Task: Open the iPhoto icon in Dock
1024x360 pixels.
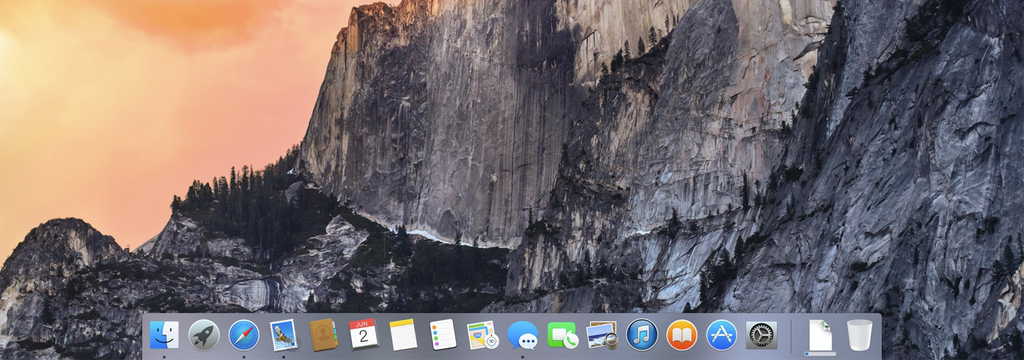Action: (602, 335)
